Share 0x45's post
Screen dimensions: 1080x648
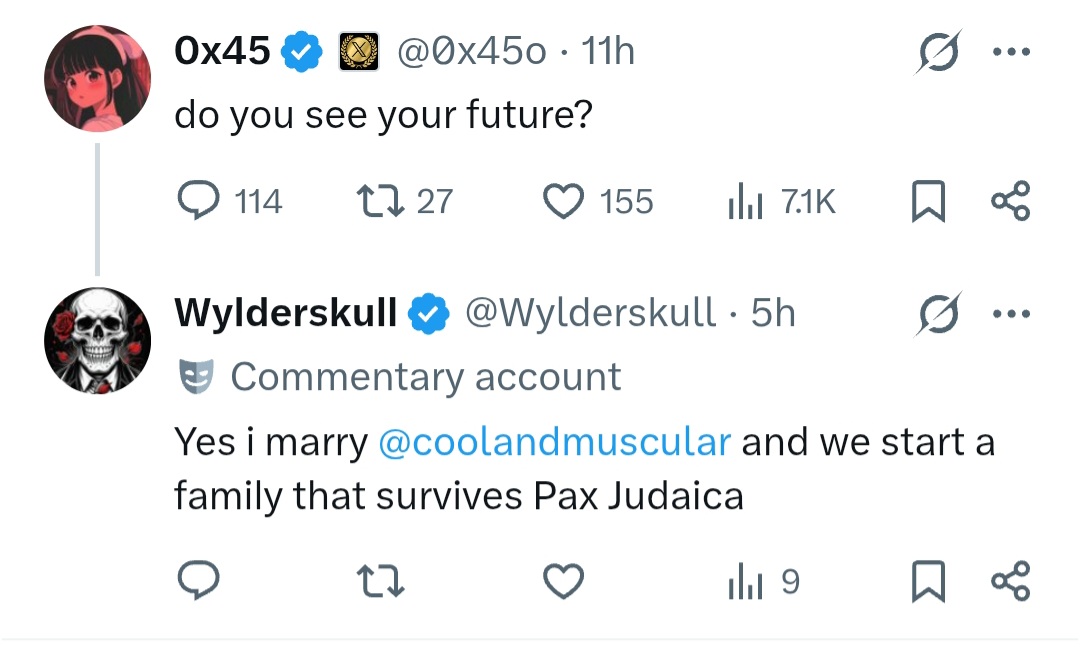pyautogui.click(x=1010, y=202)
